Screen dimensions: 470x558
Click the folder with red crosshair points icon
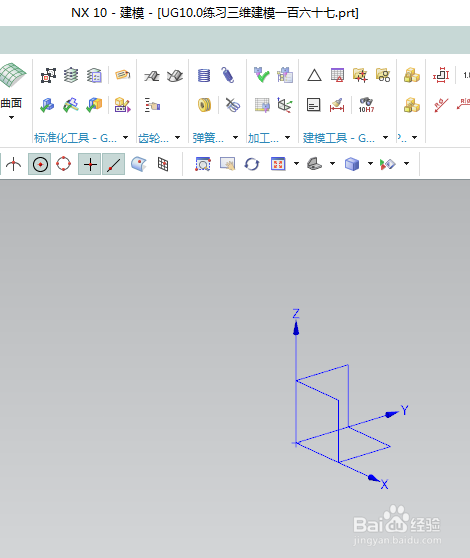coord(360,75)
